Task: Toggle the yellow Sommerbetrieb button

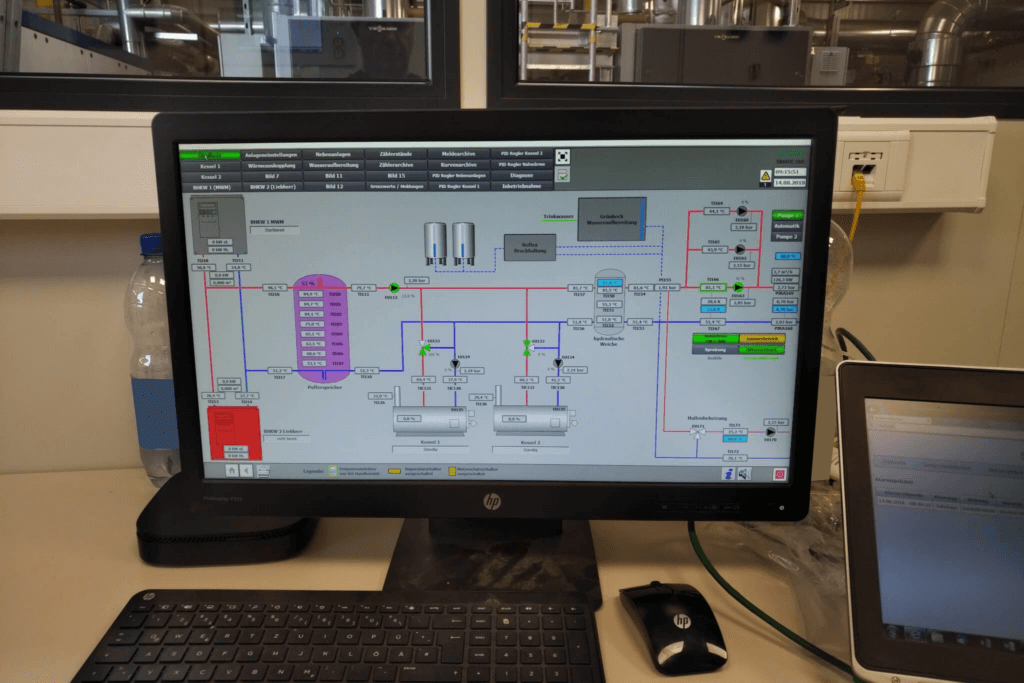Action: [x=761, y=339]
